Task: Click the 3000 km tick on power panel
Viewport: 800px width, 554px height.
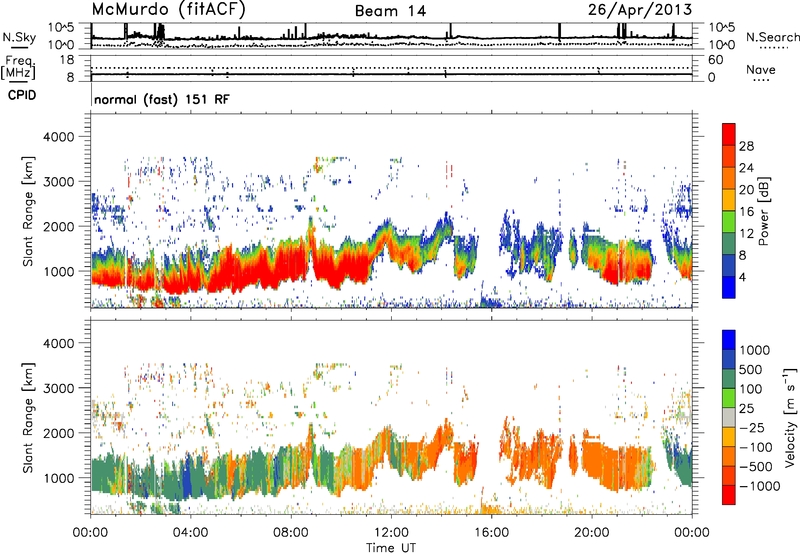Action: point(58,182)
